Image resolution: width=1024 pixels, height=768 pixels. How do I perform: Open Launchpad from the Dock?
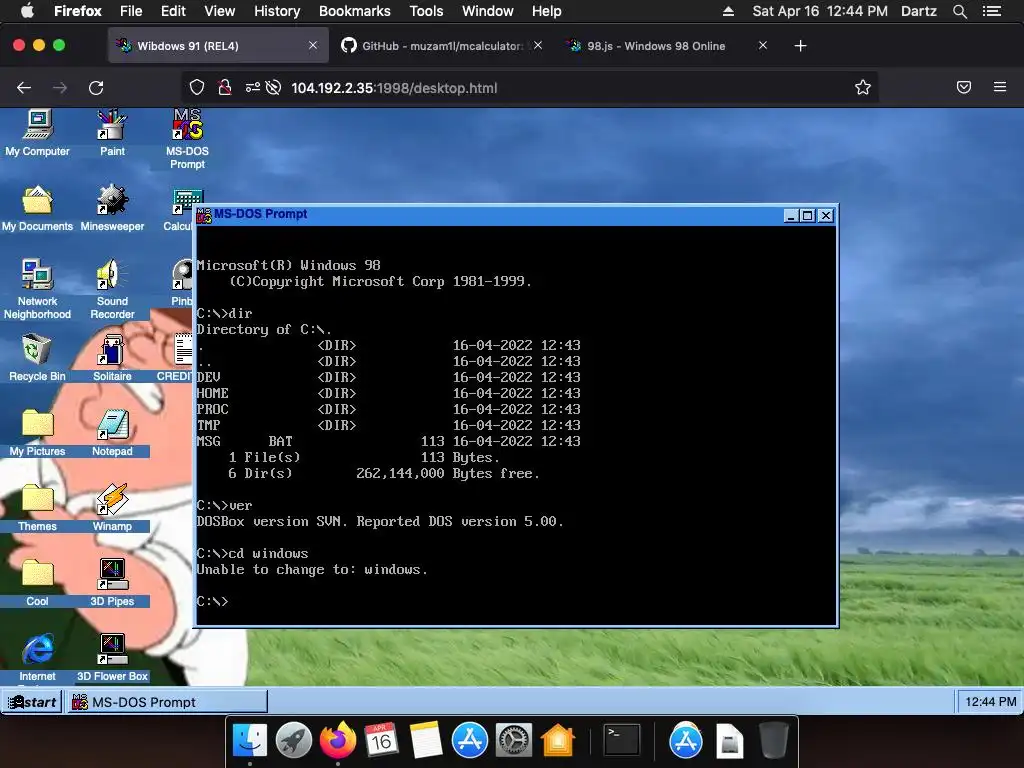coord(293,740)
